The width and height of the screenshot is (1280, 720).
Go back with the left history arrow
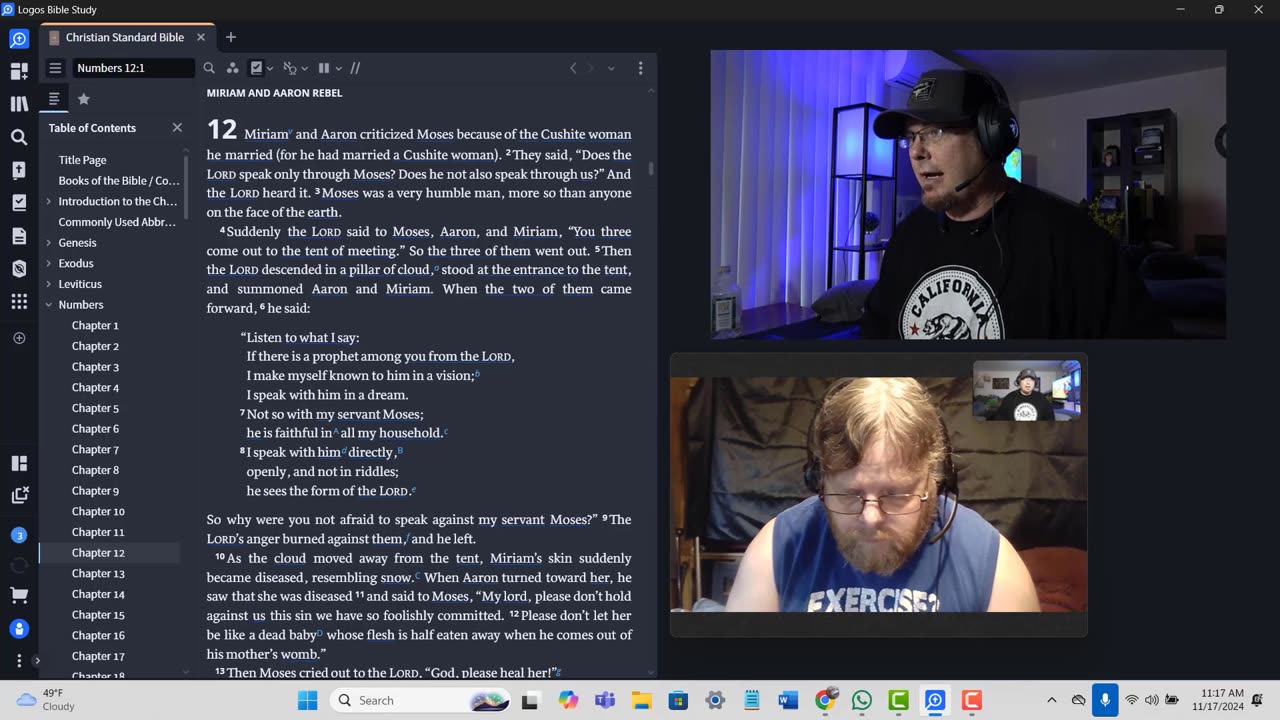[x=573, y=68]
